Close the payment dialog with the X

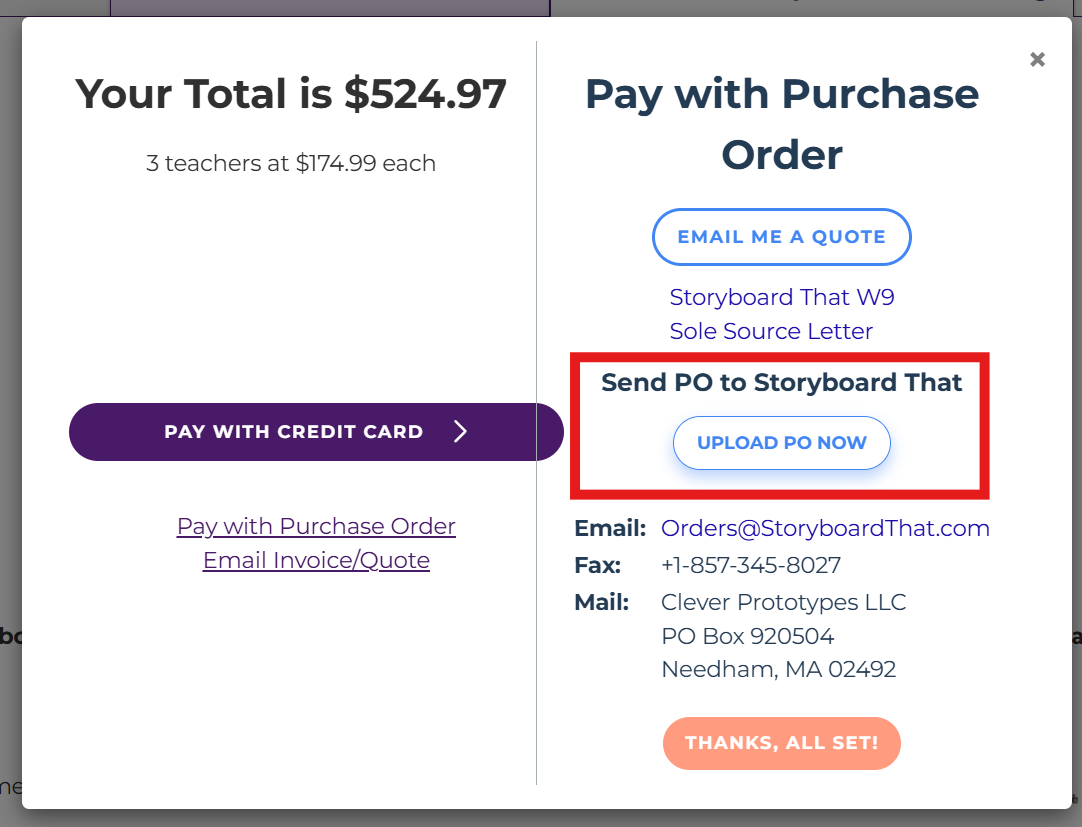[x=1037, y=59]
